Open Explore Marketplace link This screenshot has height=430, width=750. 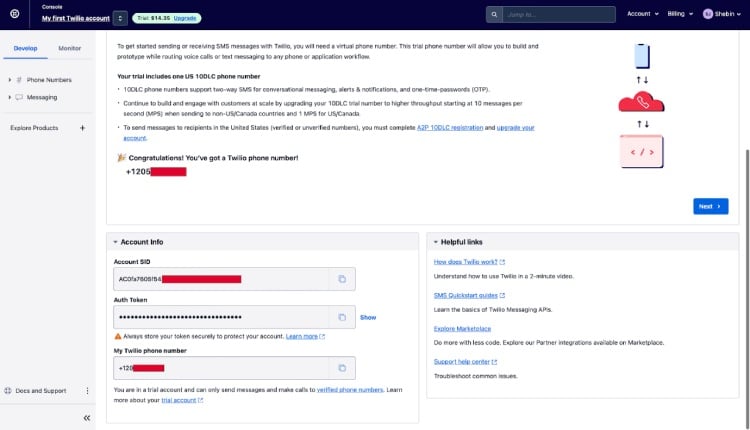pyautogui.click(x=462, y=329)
